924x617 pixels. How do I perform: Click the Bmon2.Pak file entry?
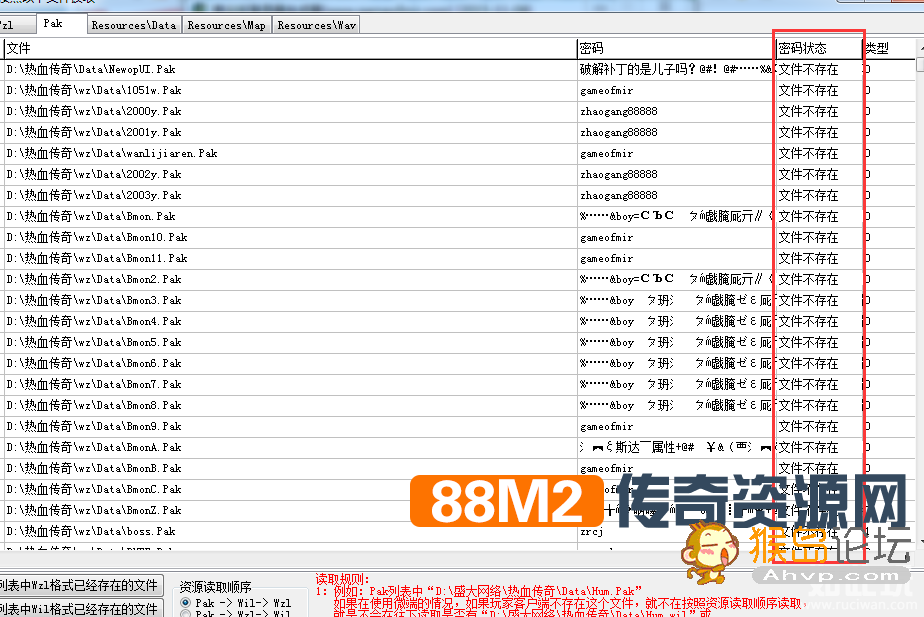94,279
